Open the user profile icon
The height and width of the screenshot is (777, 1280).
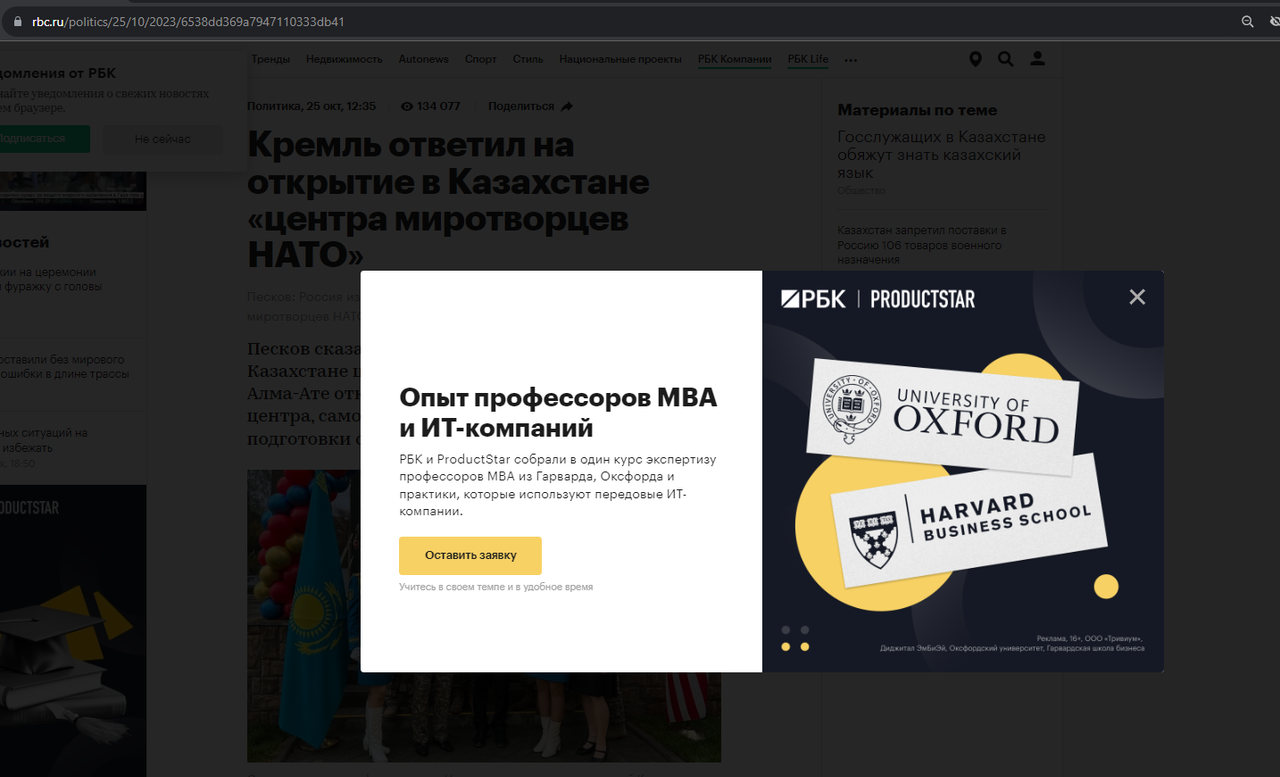[x=1038, y=59]
